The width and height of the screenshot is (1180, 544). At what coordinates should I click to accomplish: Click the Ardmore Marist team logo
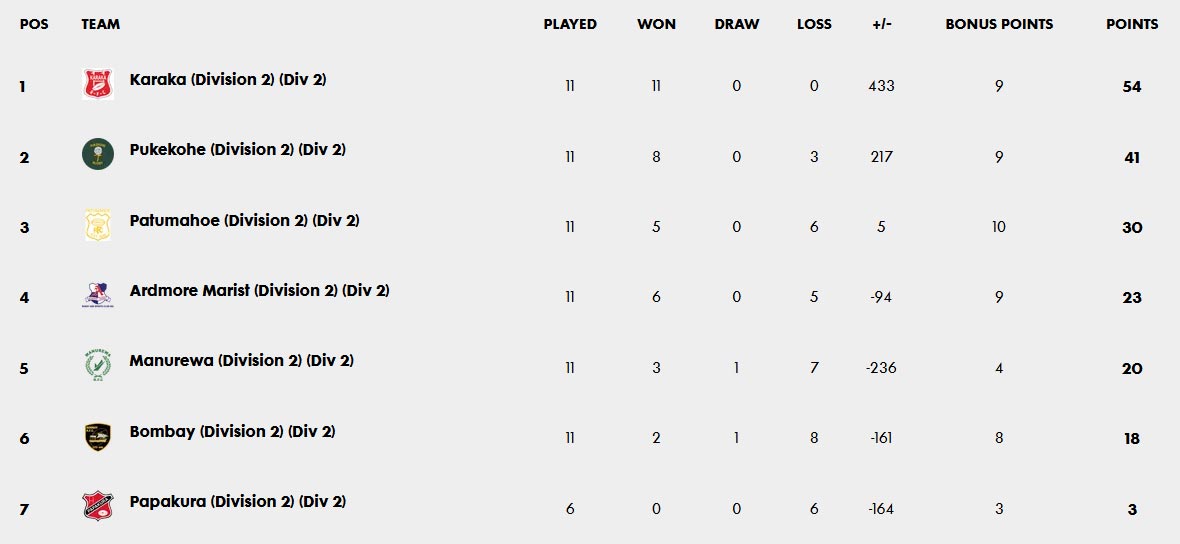pos(97,295)
